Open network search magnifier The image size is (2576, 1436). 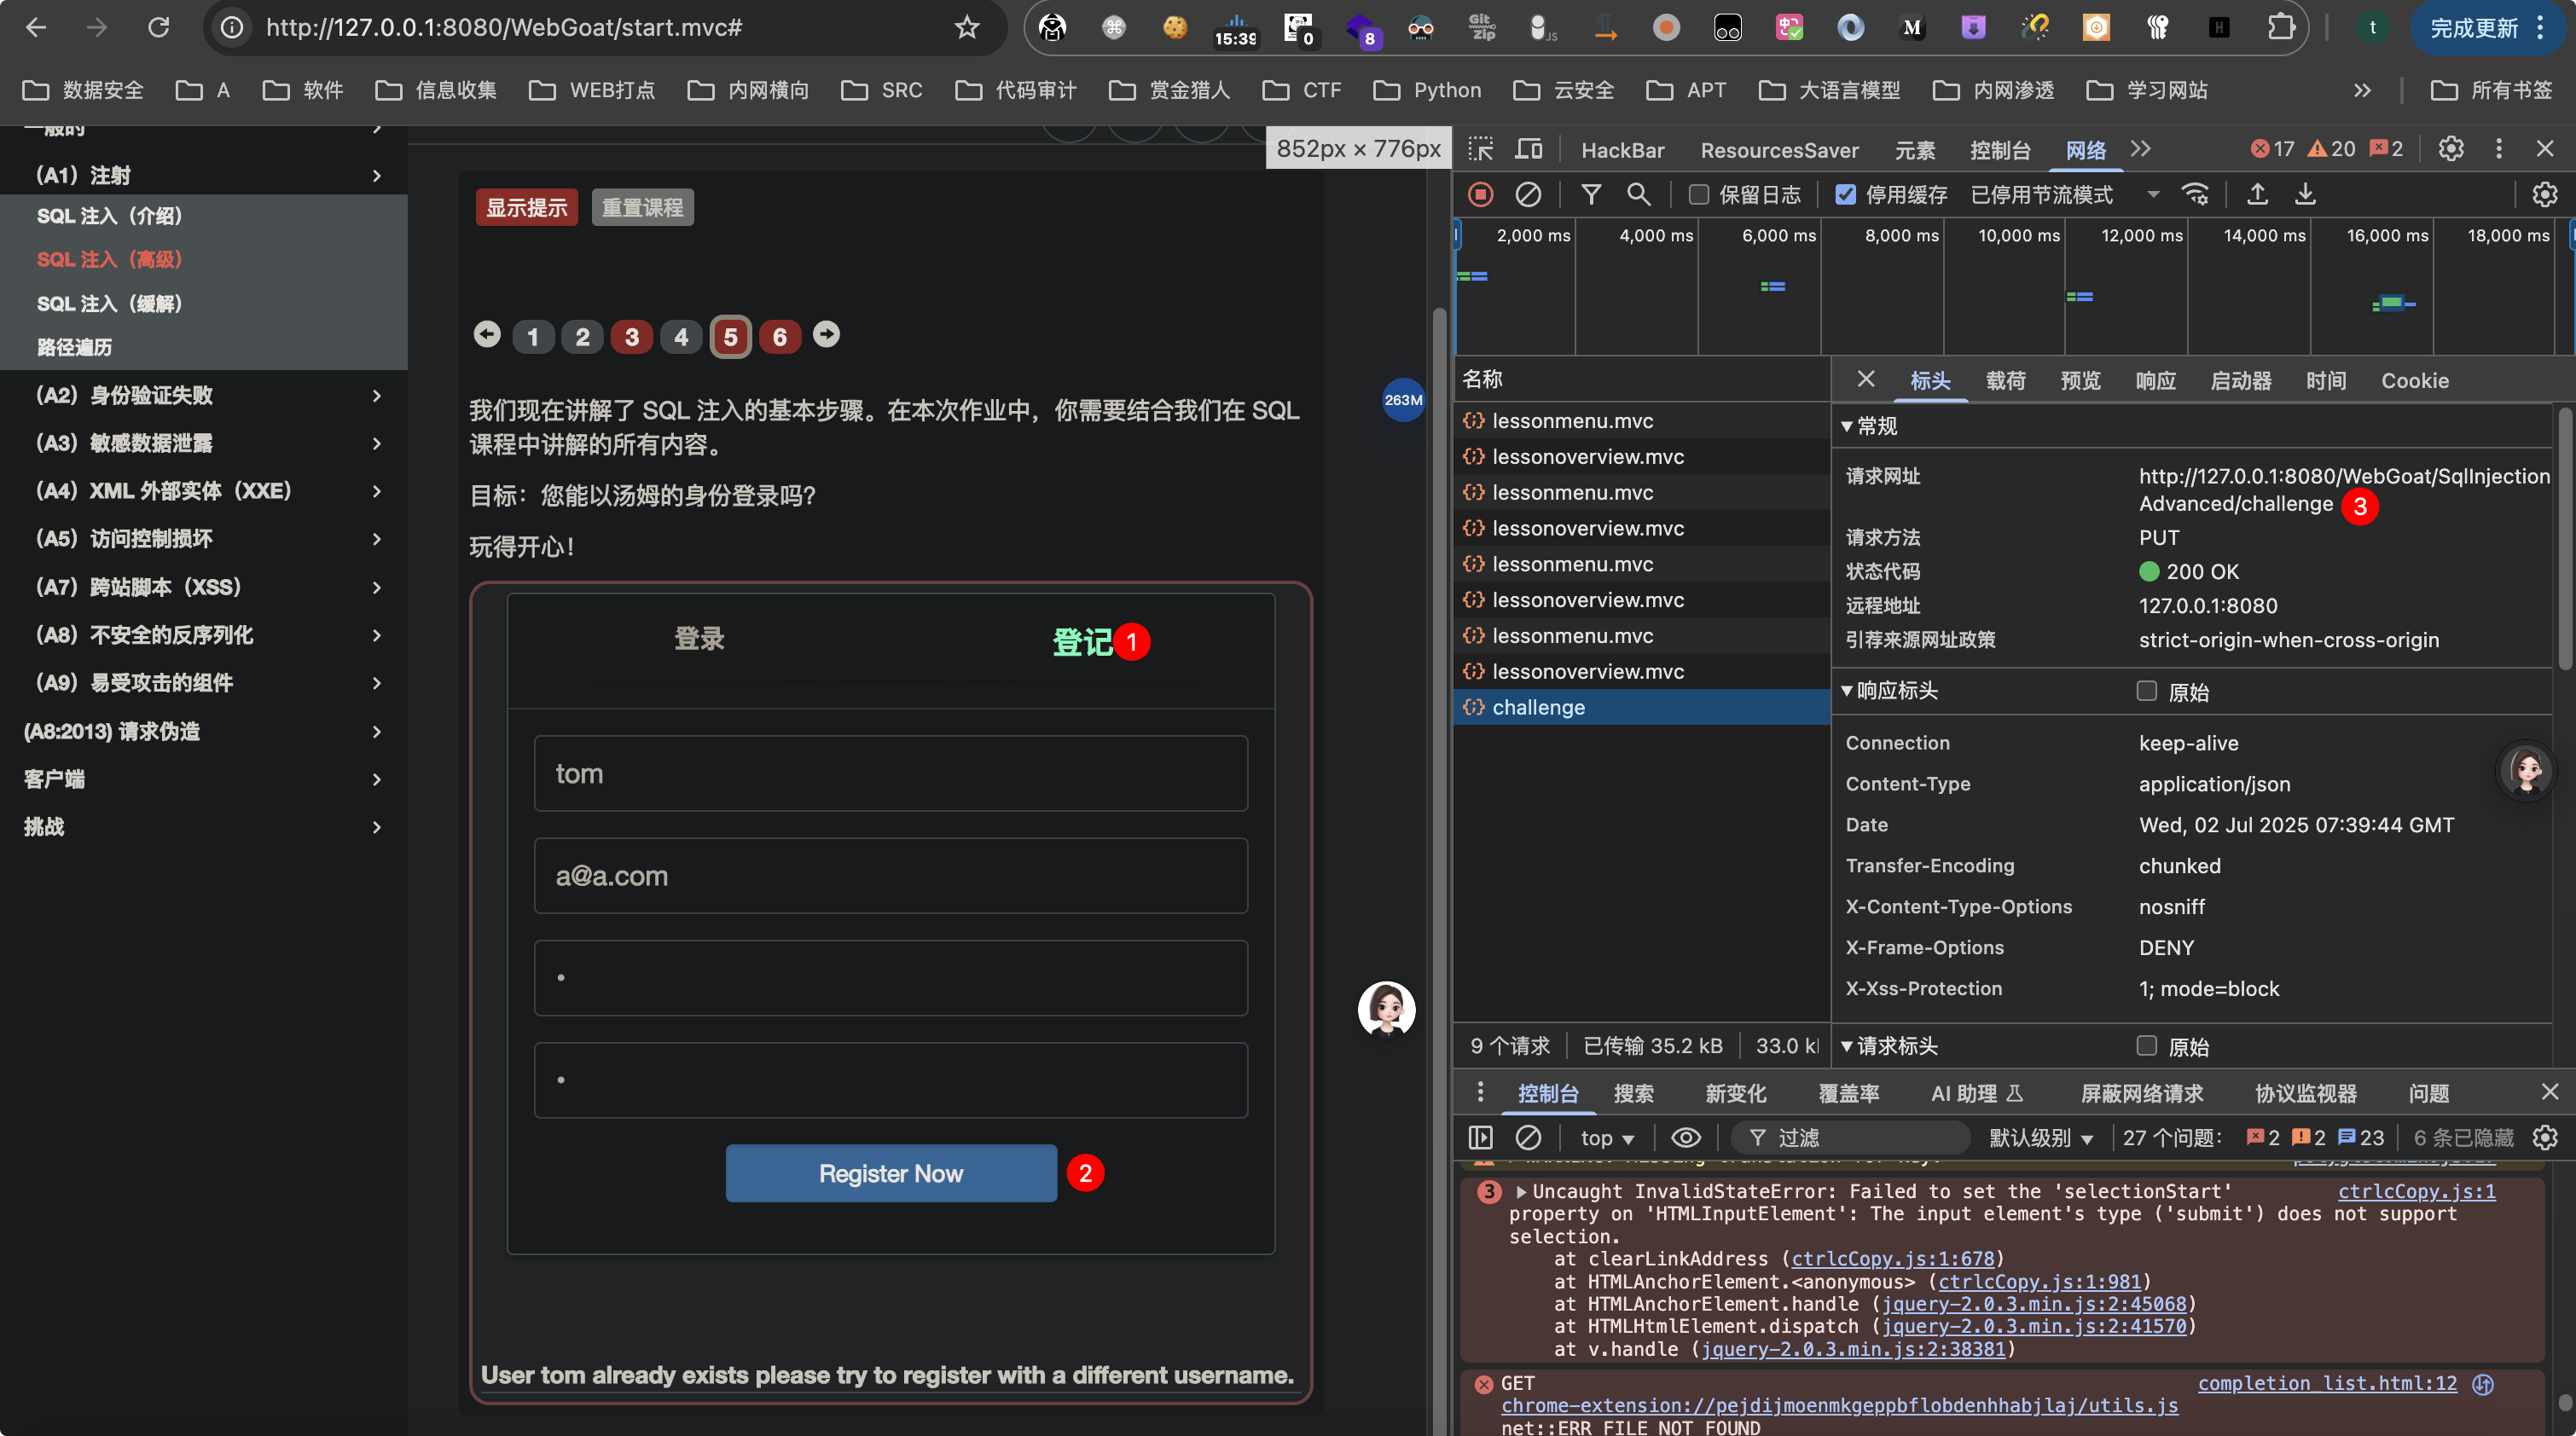point(1638,195)
